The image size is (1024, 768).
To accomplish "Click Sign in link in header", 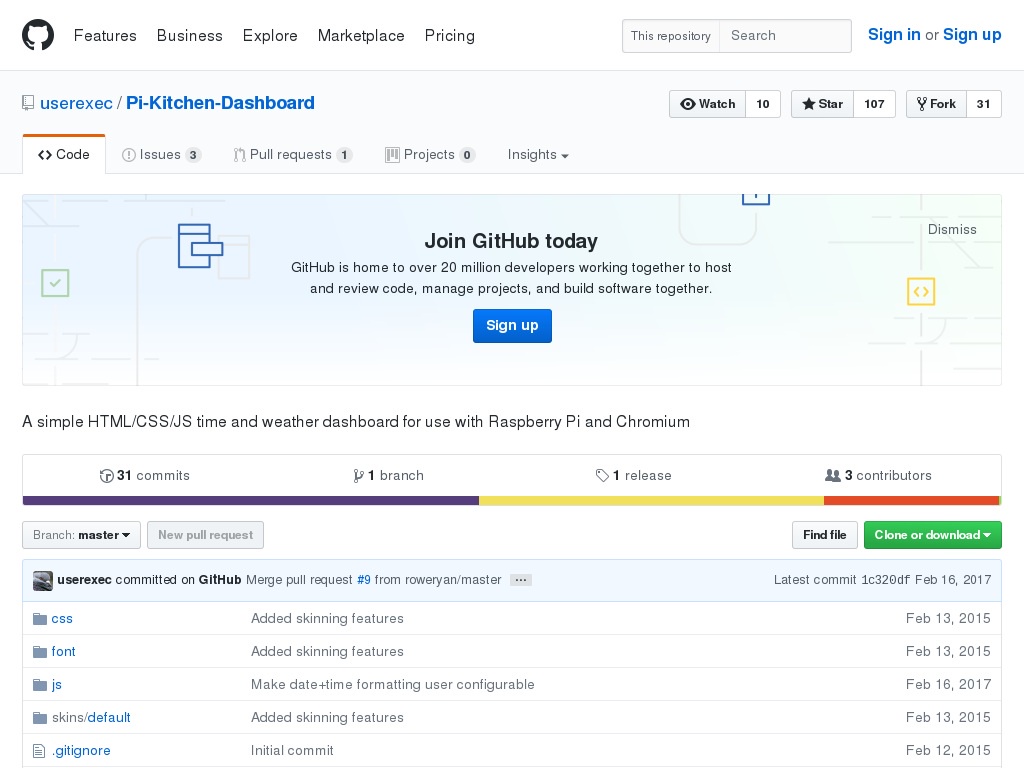I will pyautogui.click(x=894, y=35).
